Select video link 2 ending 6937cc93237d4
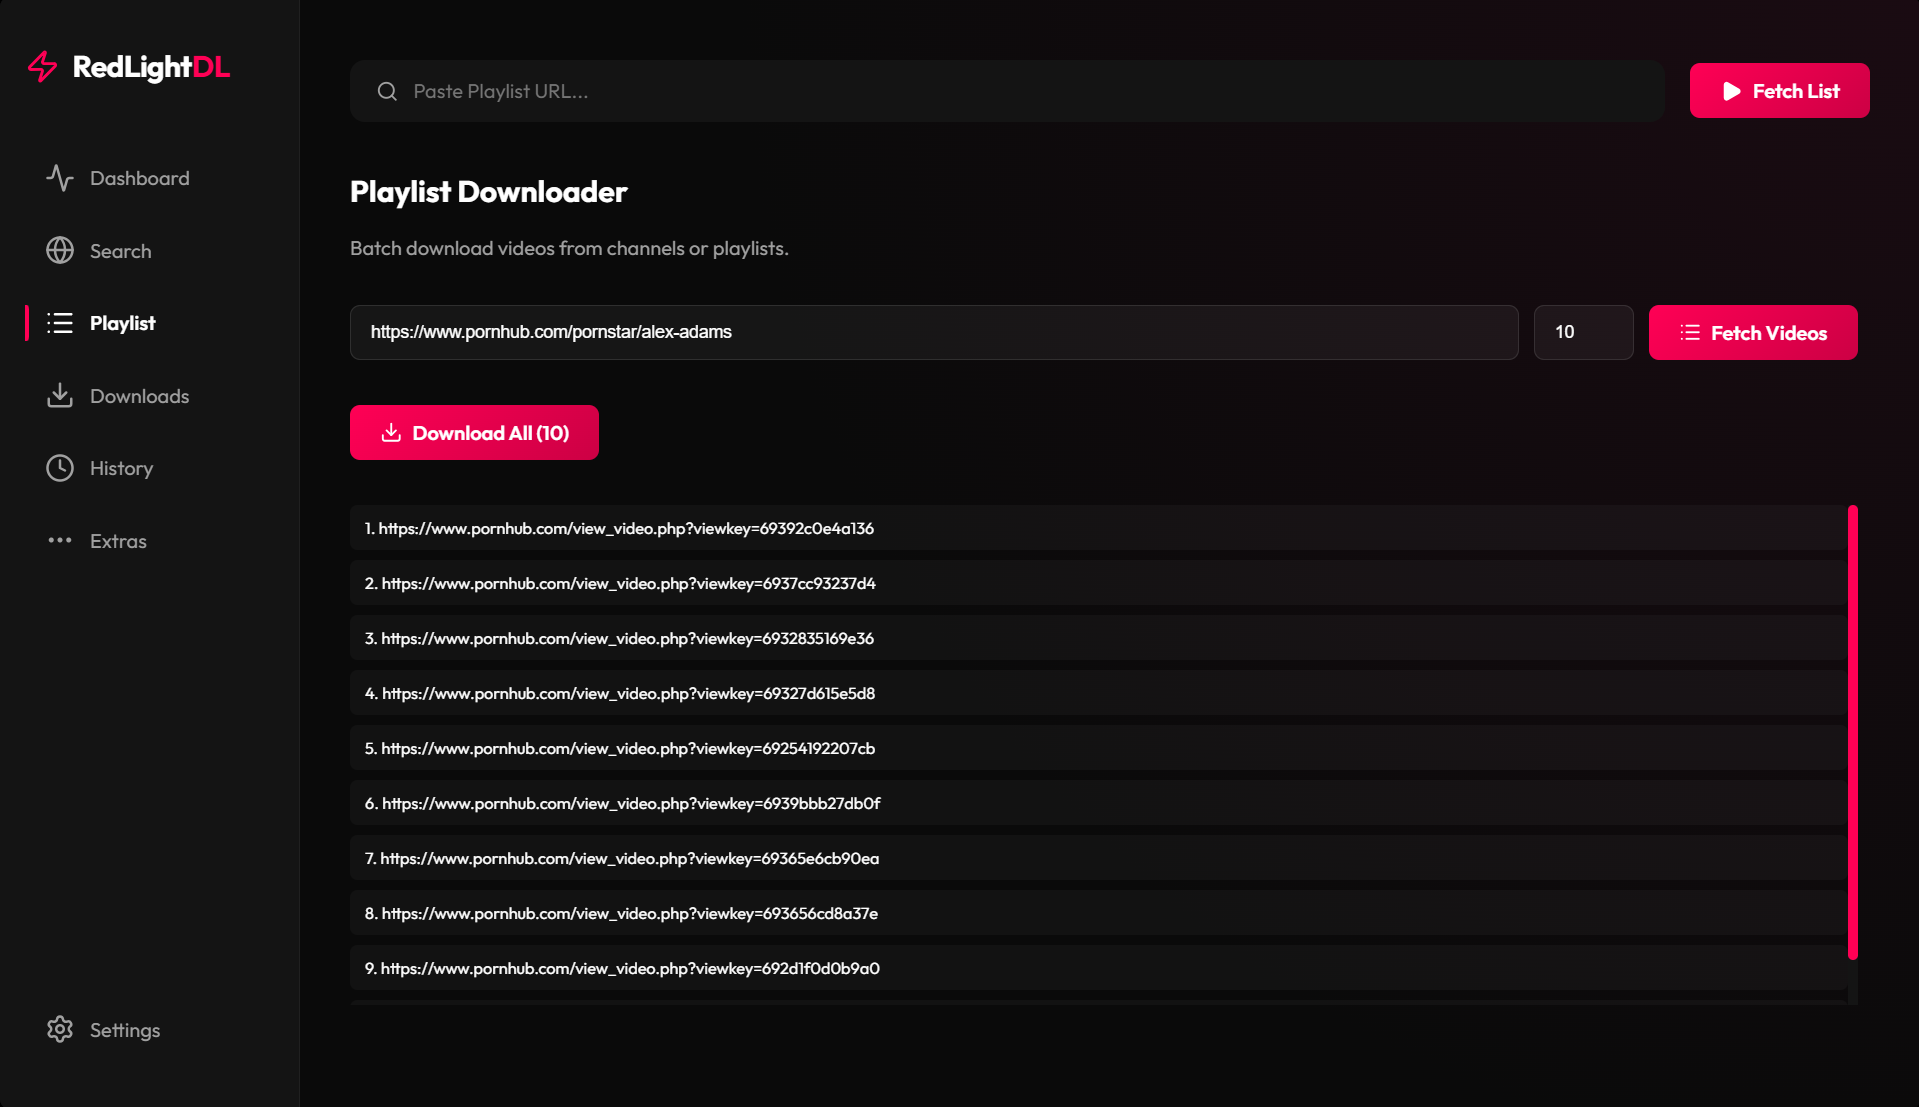The image size is (1919, 1107). [1098, 583]
